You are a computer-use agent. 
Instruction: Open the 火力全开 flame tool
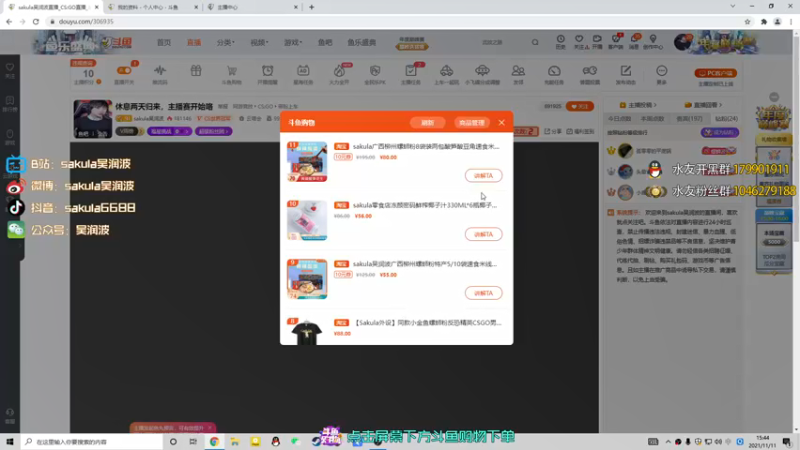tap(339, 73)
